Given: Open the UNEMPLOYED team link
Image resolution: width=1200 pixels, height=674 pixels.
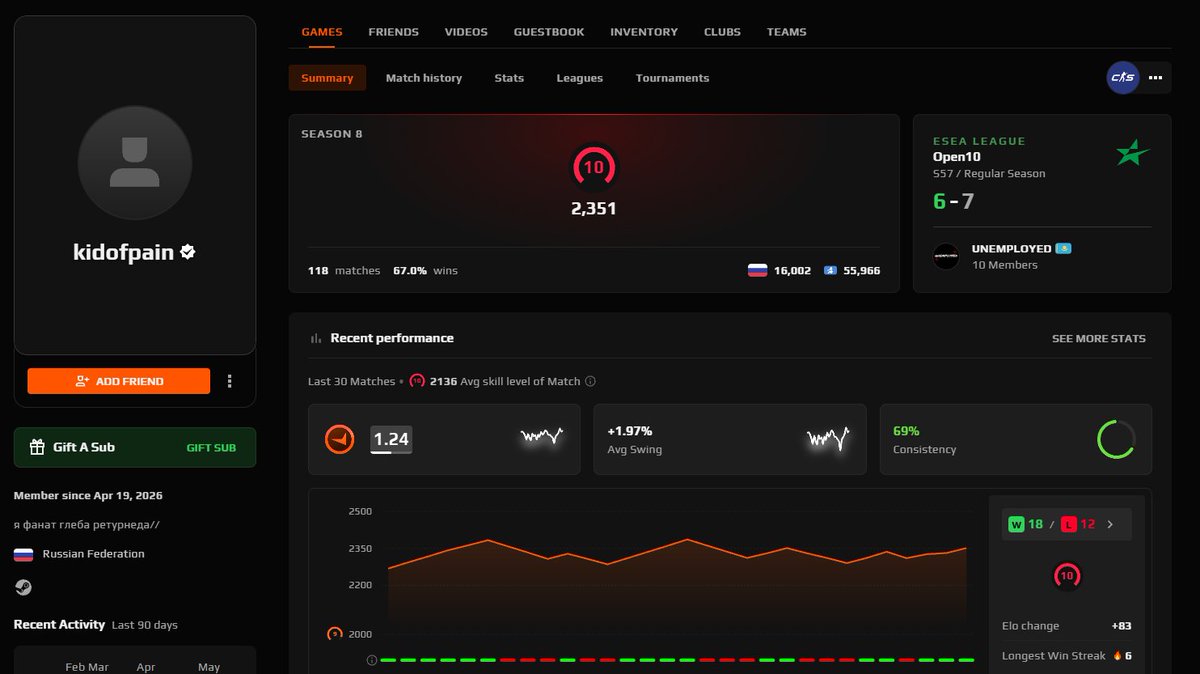Looking at the screenshot, I should coord(1011,249).
